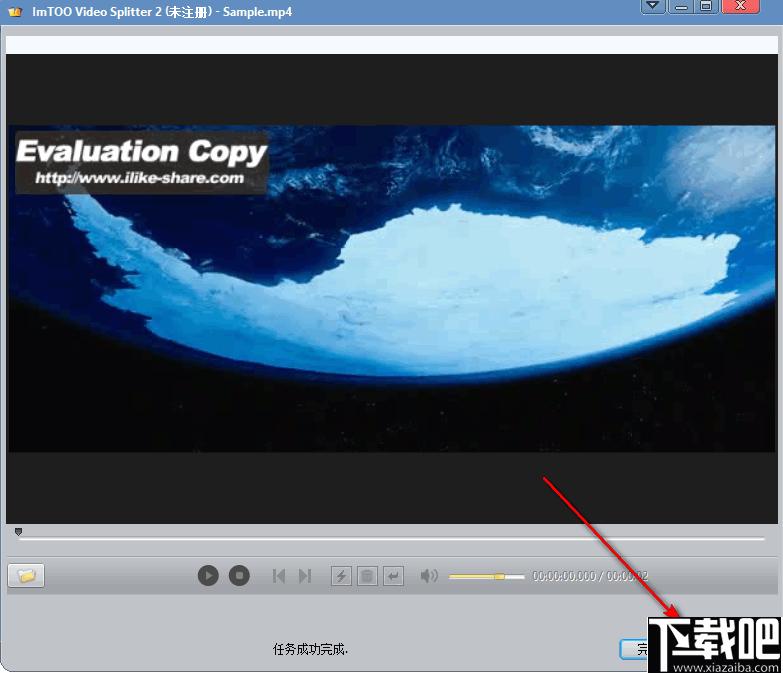
Task: Click the ilike-share.com watermark URL
Action: (x=139, y=178)
